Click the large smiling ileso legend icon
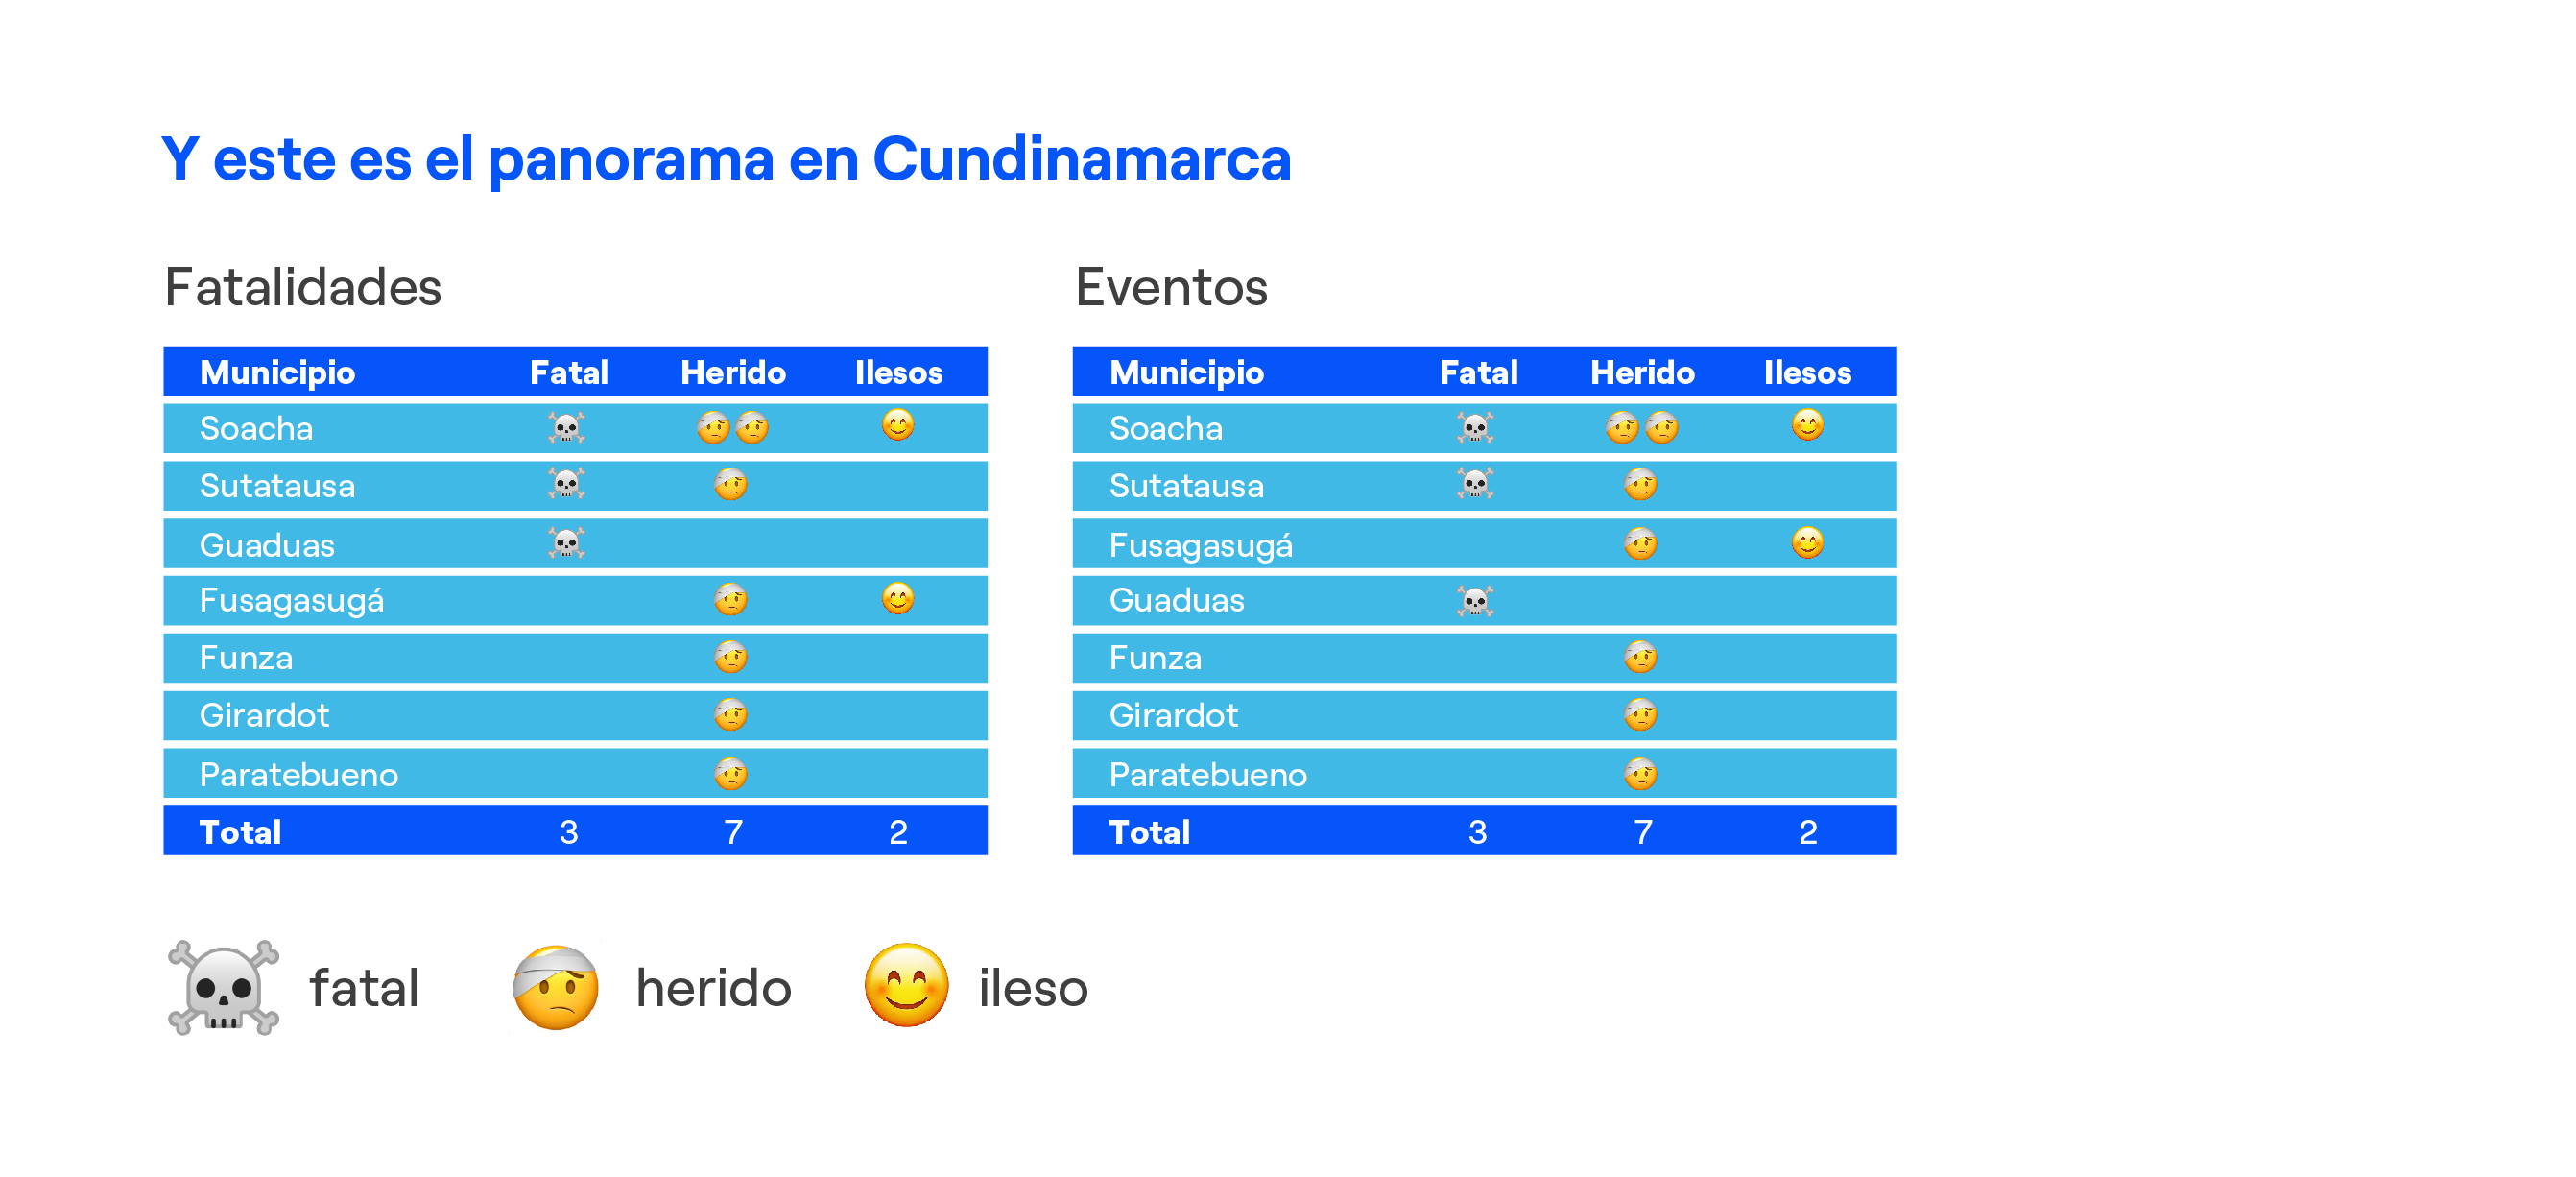The height and width of the screenshot is (1177, 2576). [x=906, y=985]
